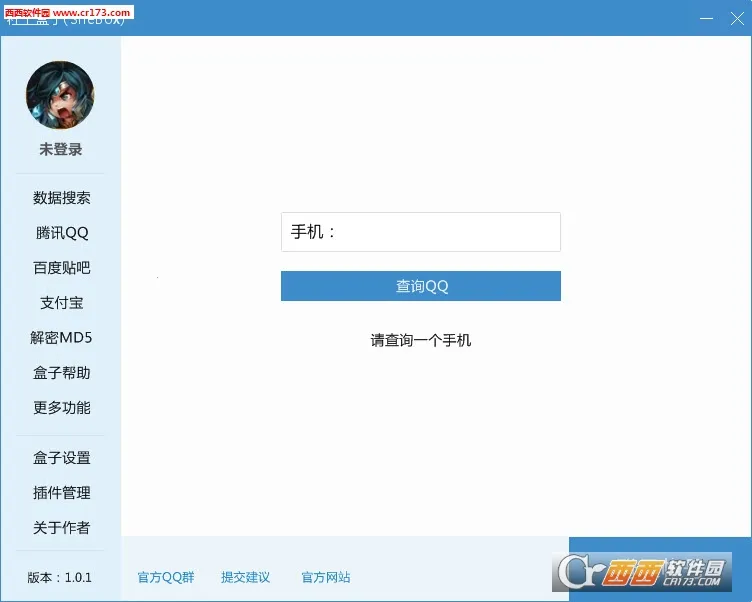
Task: Go to the 解密MD5 tool
Action: pyautogui.click(x=61, y=338)
